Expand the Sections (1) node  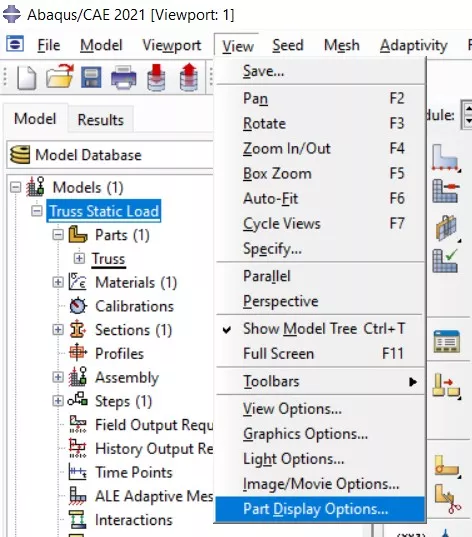point(58,329)
